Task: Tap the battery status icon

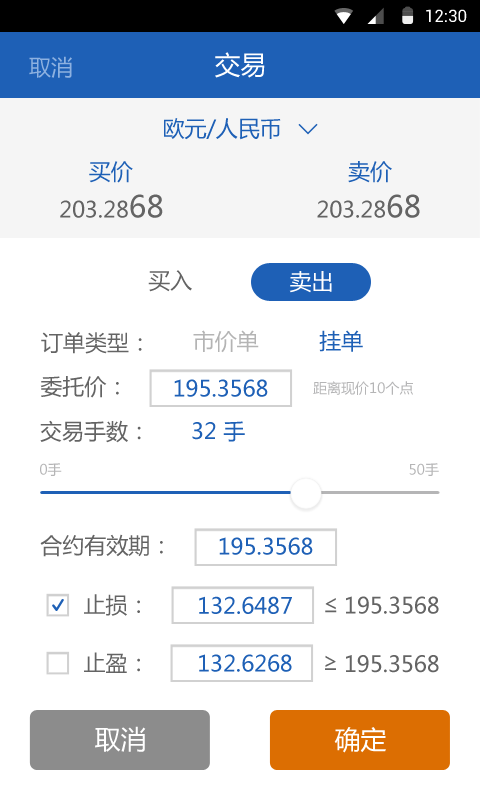Action: point(407,16)
